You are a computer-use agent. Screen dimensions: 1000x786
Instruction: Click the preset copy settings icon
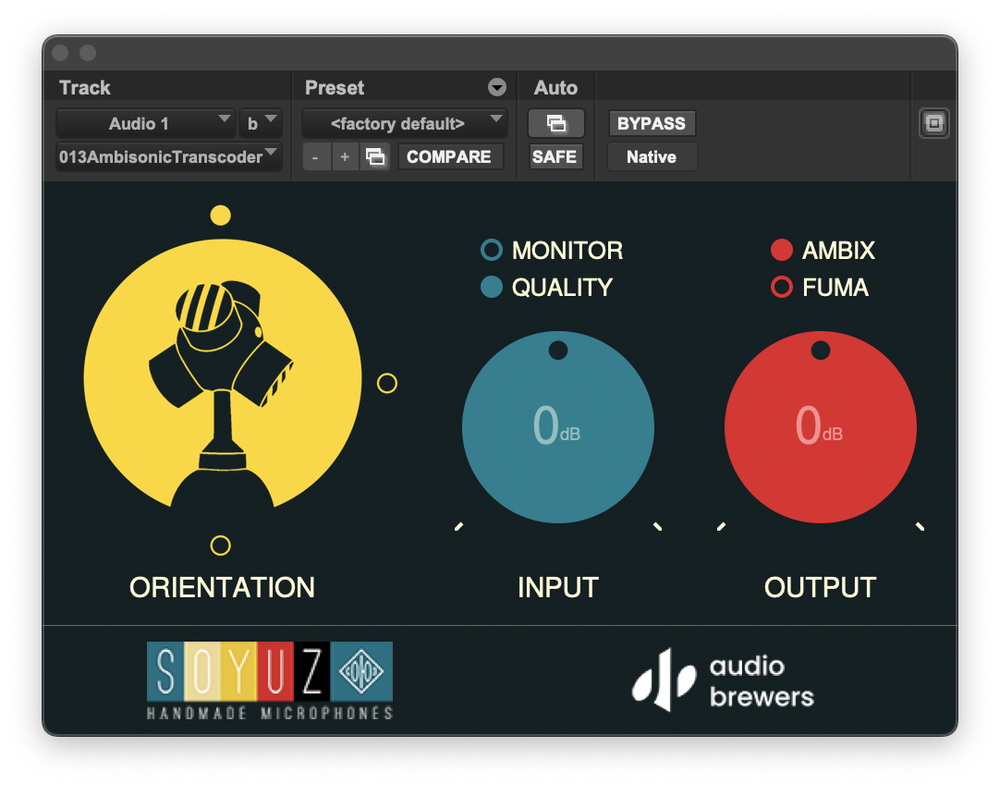pos(374,157)
